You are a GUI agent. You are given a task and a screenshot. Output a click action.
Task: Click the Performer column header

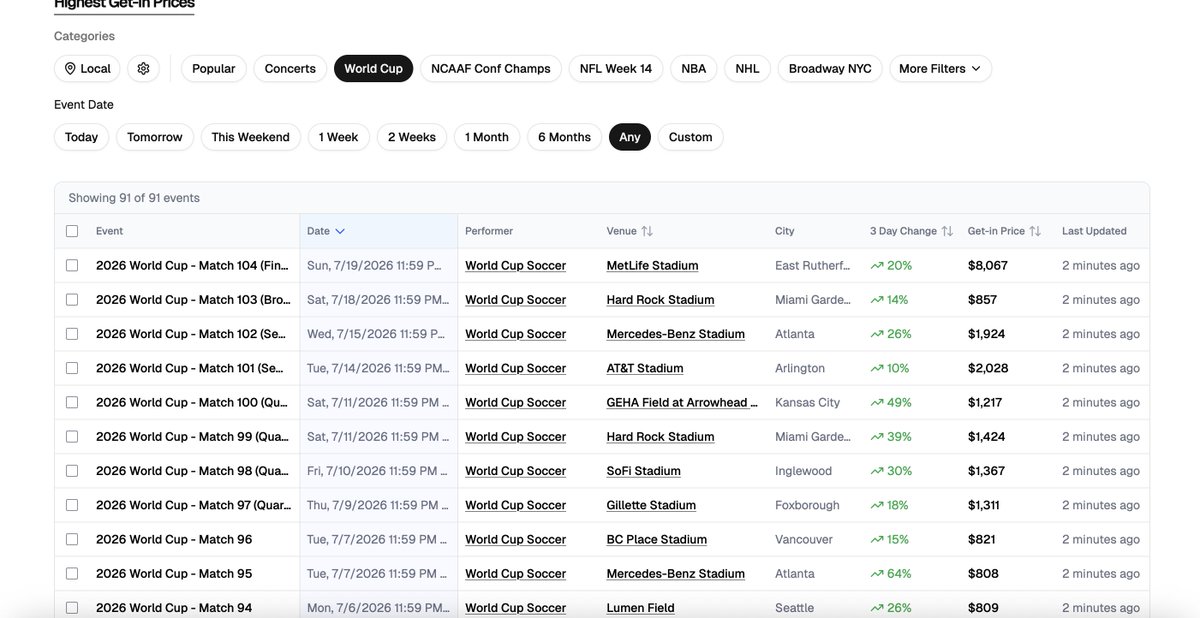pos(489,231)
